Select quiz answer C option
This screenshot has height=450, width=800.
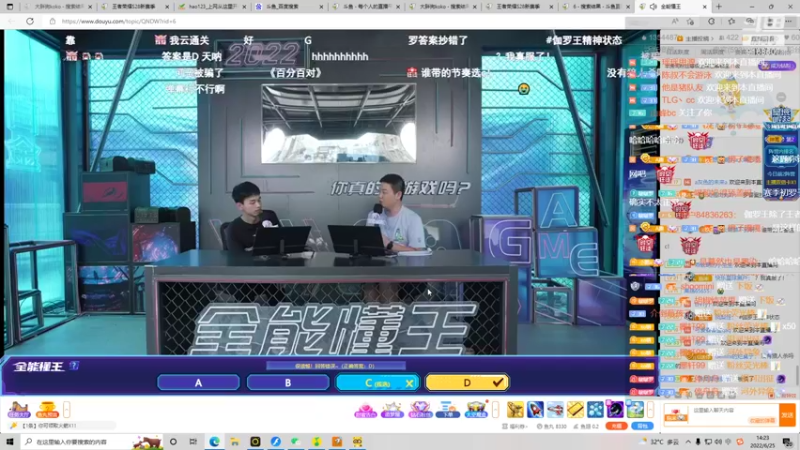pyautogui.click(x=377, y=383)
